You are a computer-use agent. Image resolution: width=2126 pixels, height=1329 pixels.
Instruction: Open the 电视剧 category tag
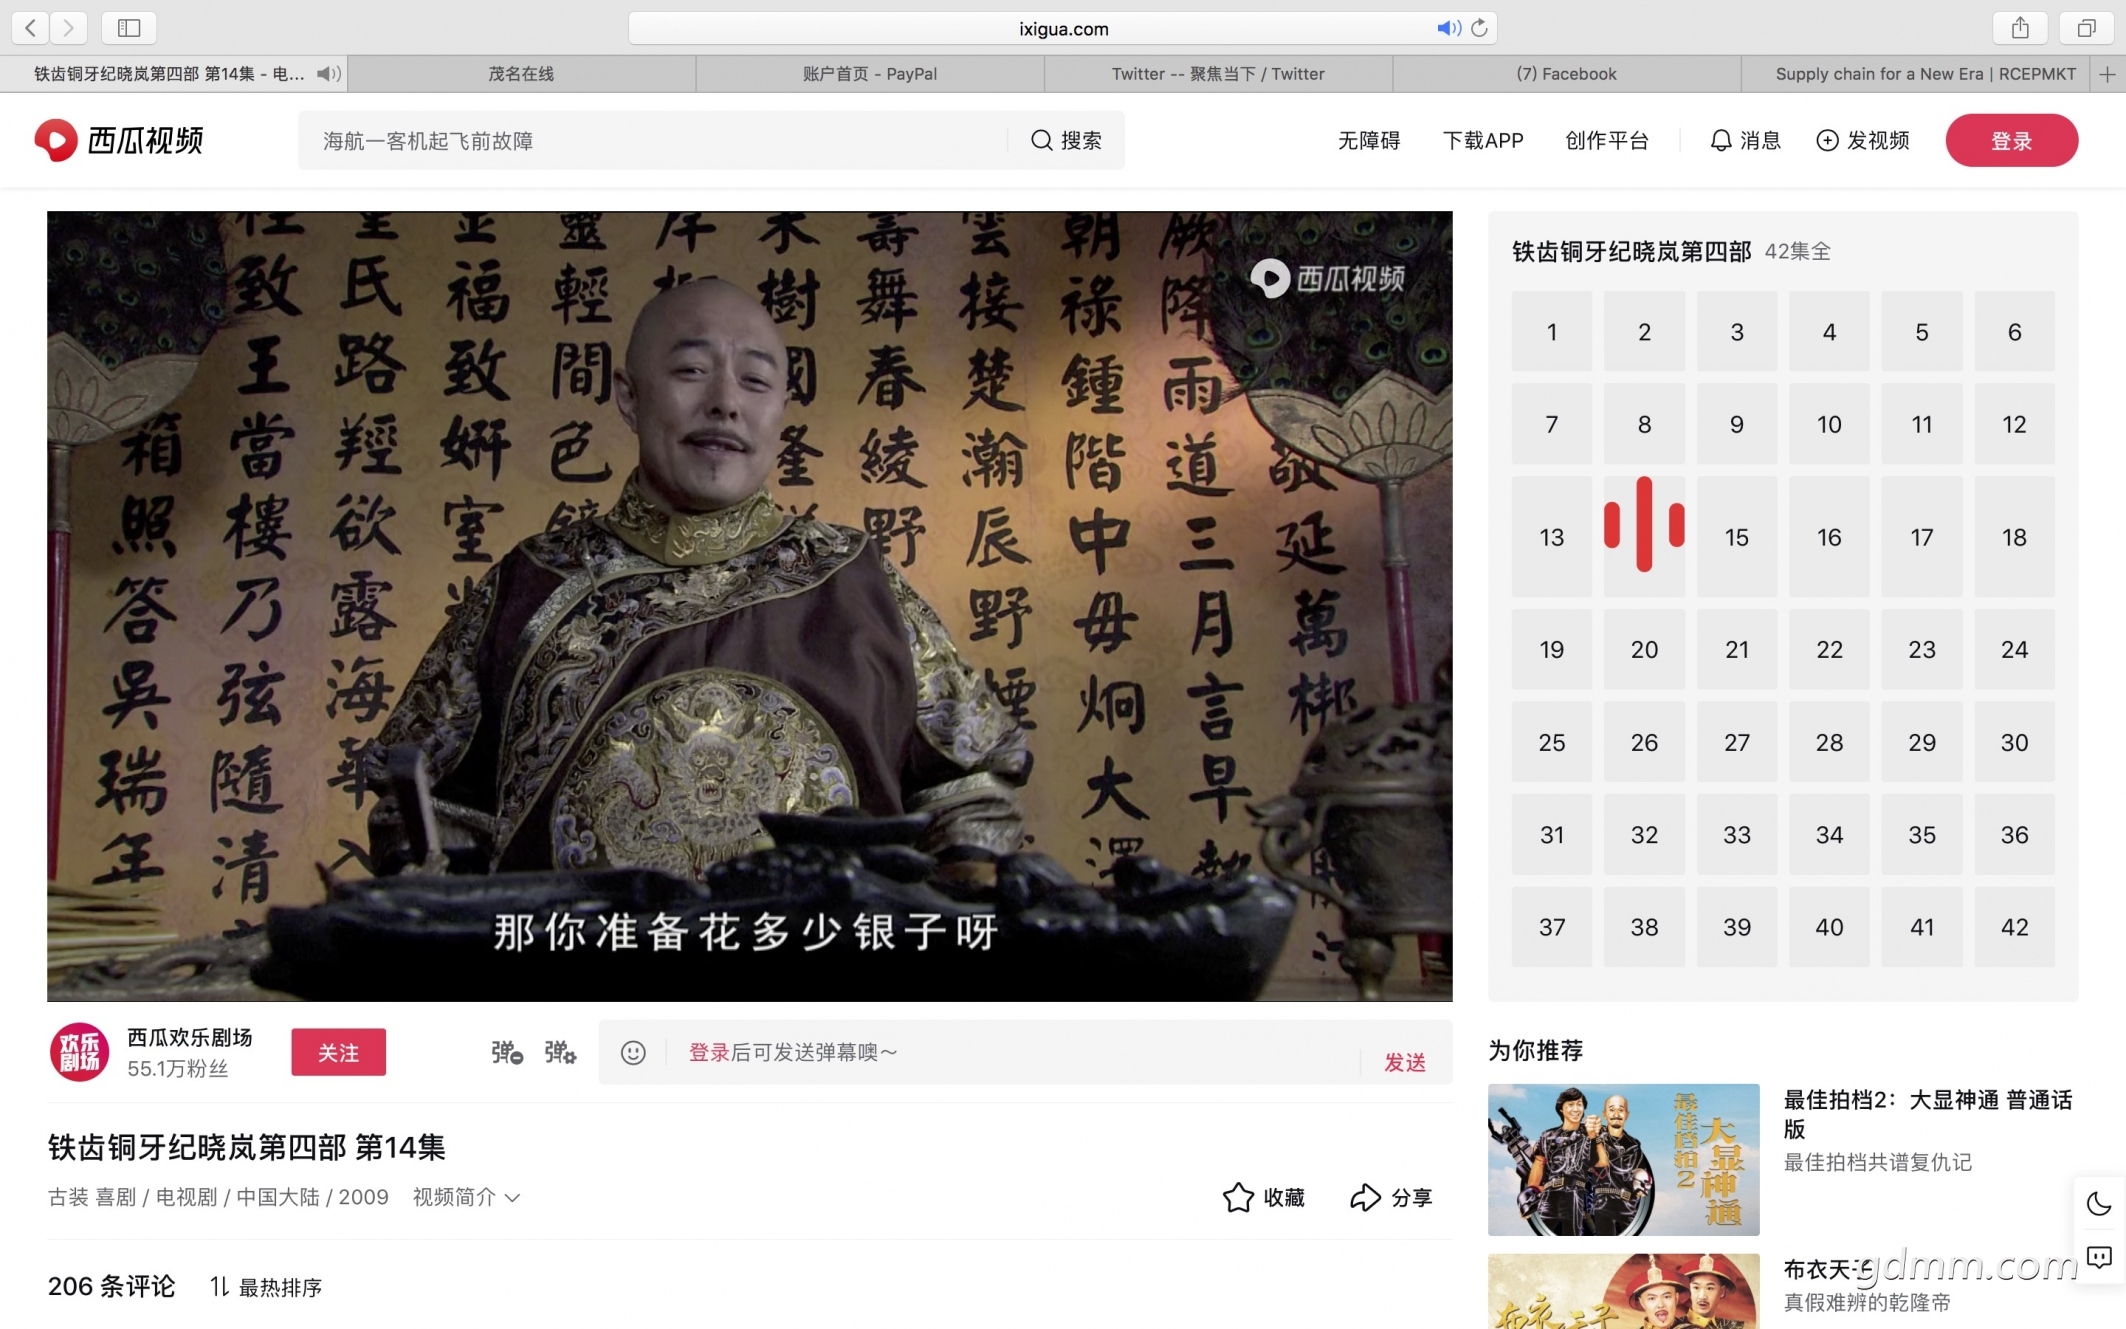coord(187,1197)
